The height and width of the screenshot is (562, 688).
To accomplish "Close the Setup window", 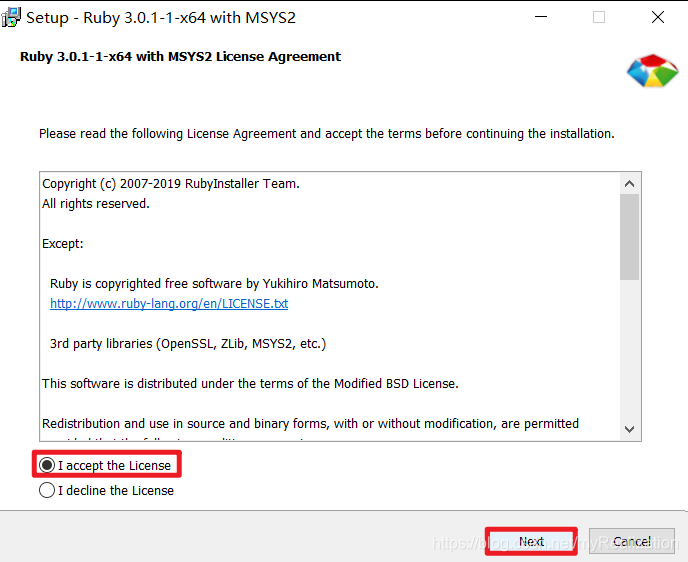I will coord(658,17).
